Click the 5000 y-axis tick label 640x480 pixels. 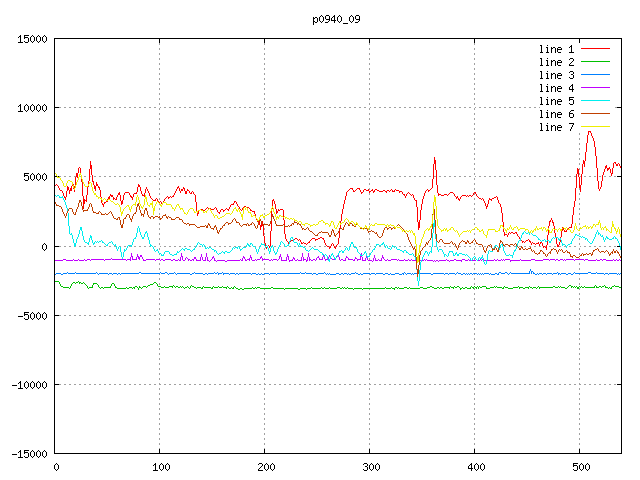click(35, 177)
